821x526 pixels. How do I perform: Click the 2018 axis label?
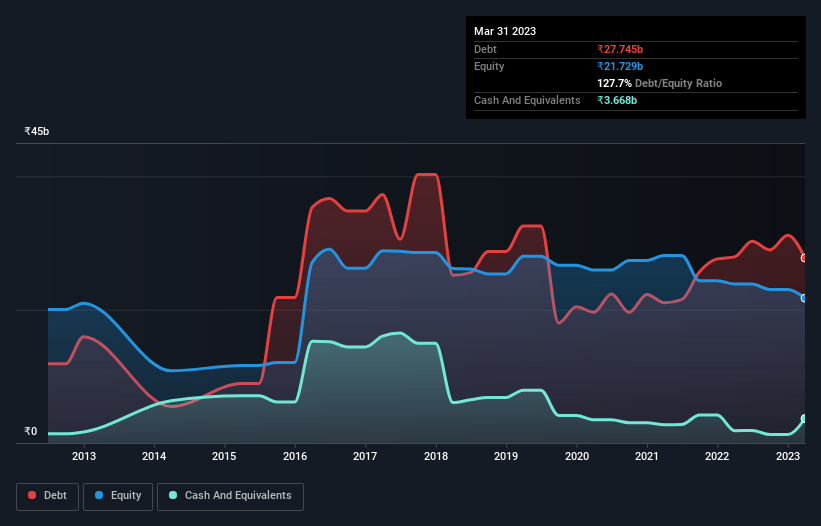point(436,456)
